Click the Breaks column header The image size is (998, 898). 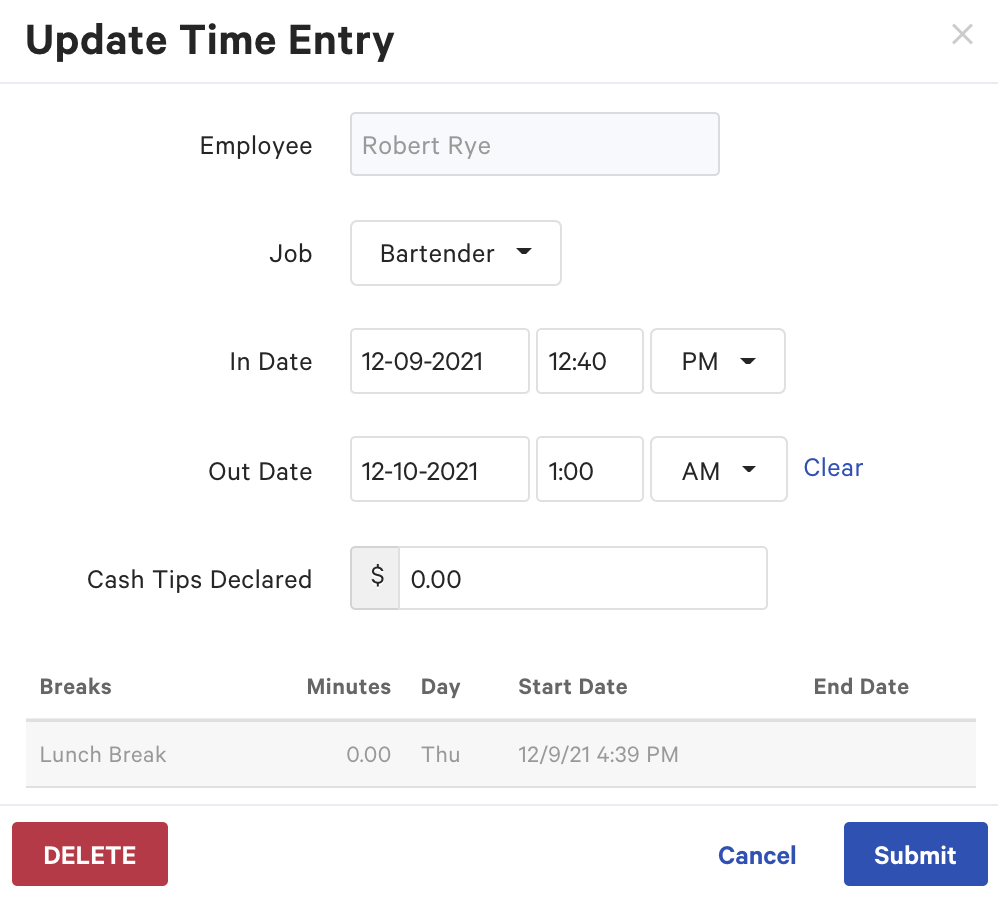tap(75, 686)
